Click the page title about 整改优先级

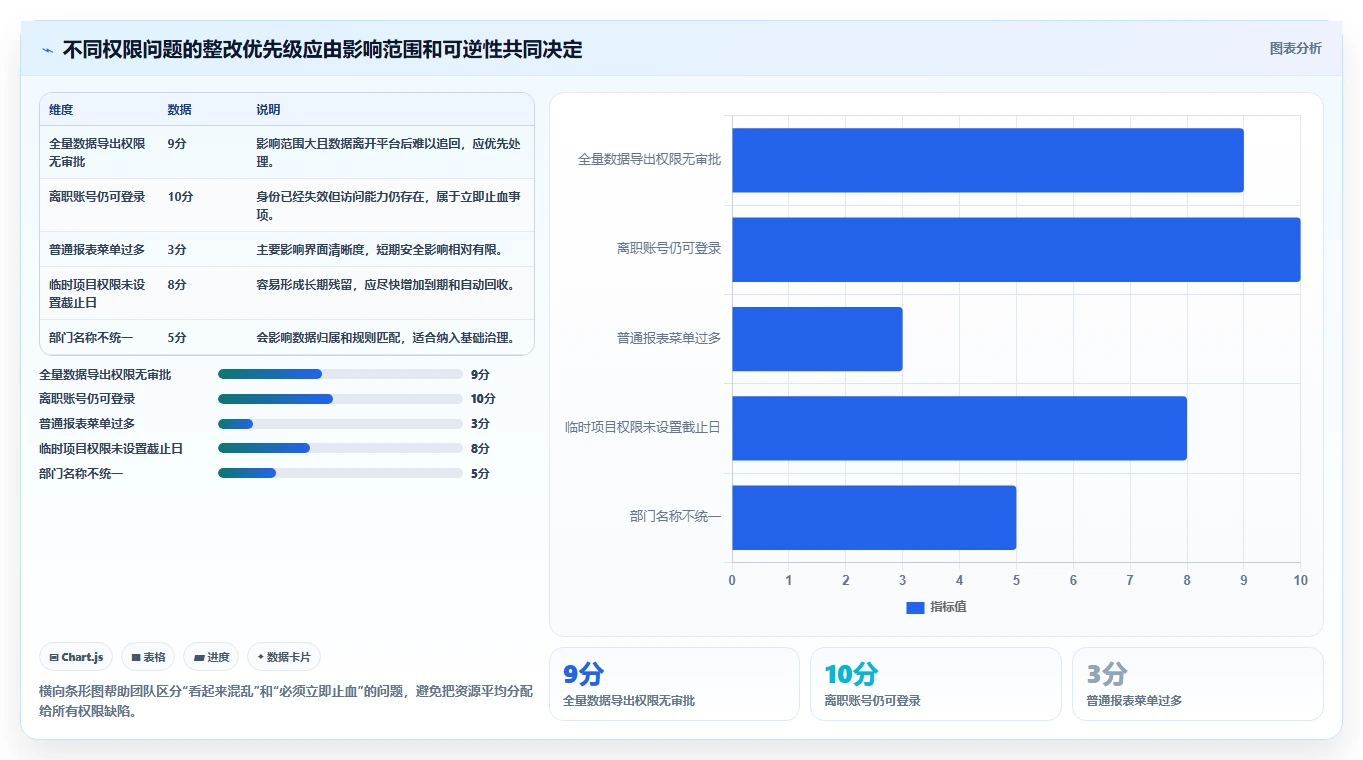[322, 49]
